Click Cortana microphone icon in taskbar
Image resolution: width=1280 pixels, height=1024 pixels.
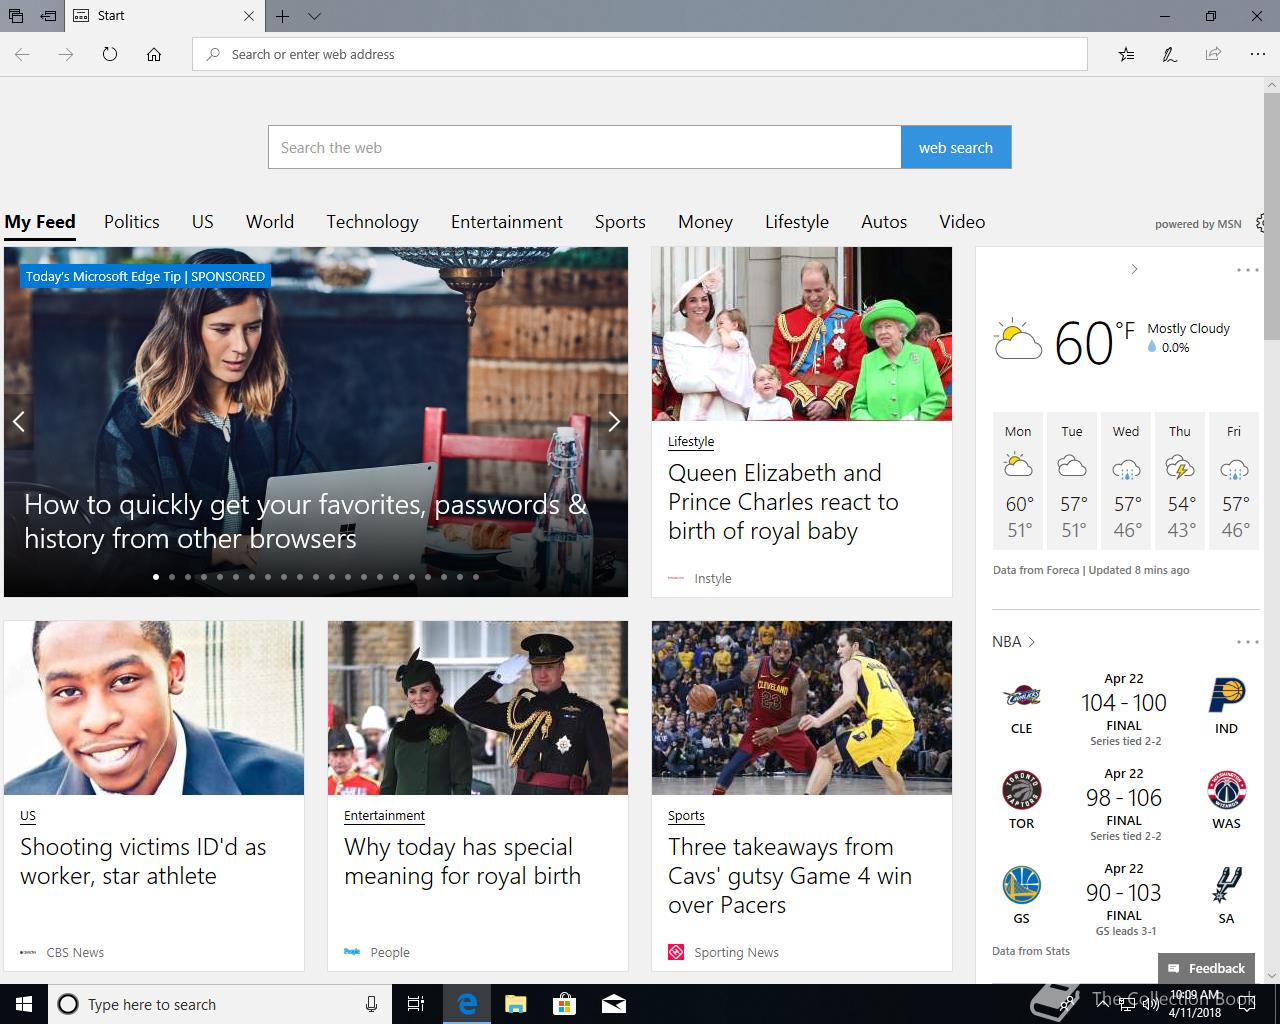372,1004
